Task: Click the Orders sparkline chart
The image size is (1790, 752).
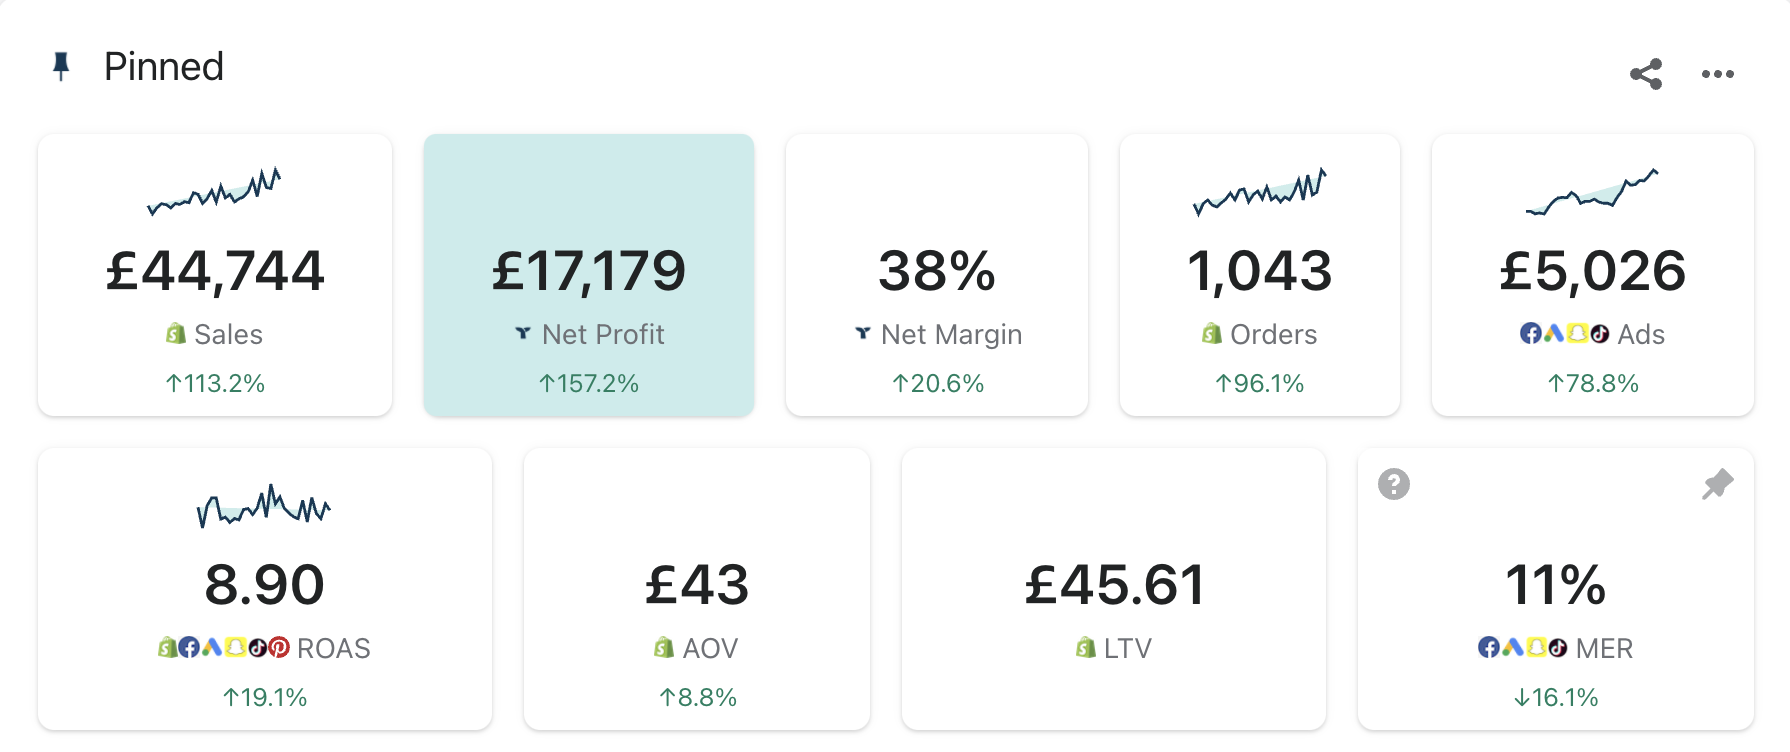Action: click(1259, 190)
